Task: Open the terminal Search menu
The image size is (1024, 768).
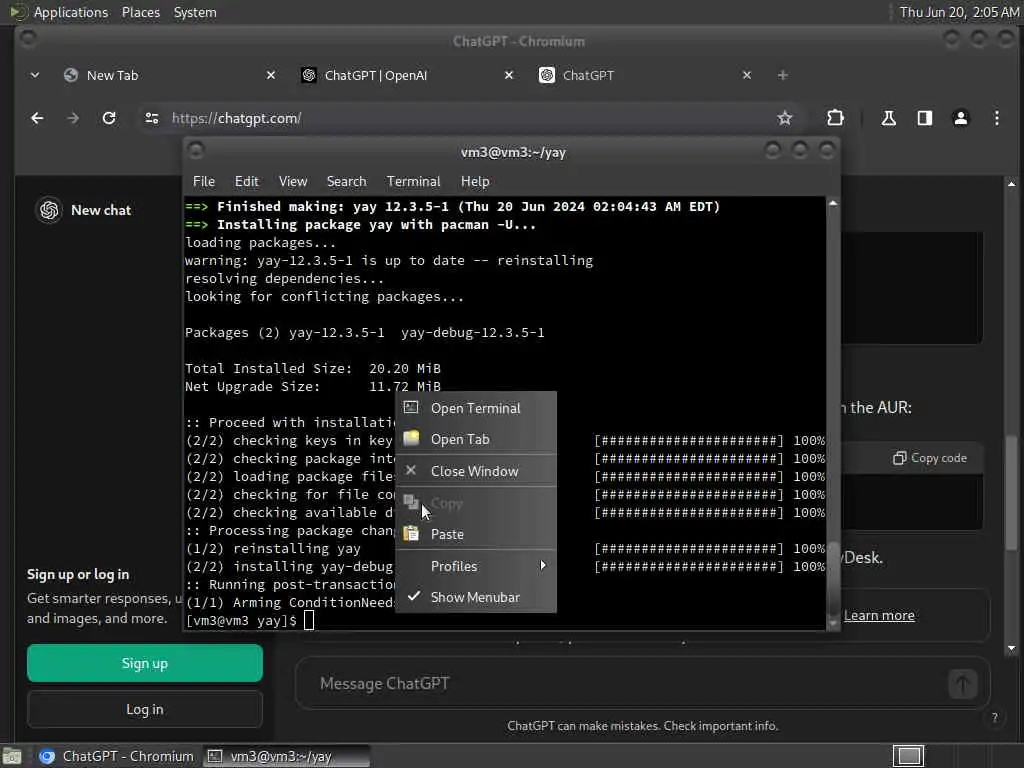Action: point(346,182)
